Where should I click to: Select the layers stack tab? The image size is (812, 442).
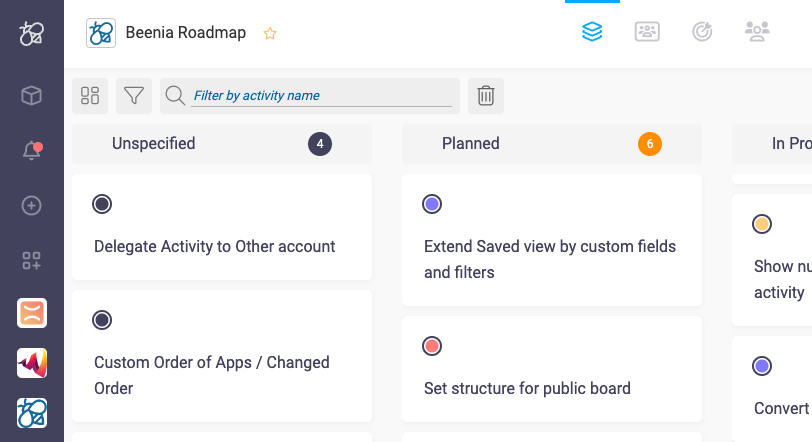click(x=592, y=32)
